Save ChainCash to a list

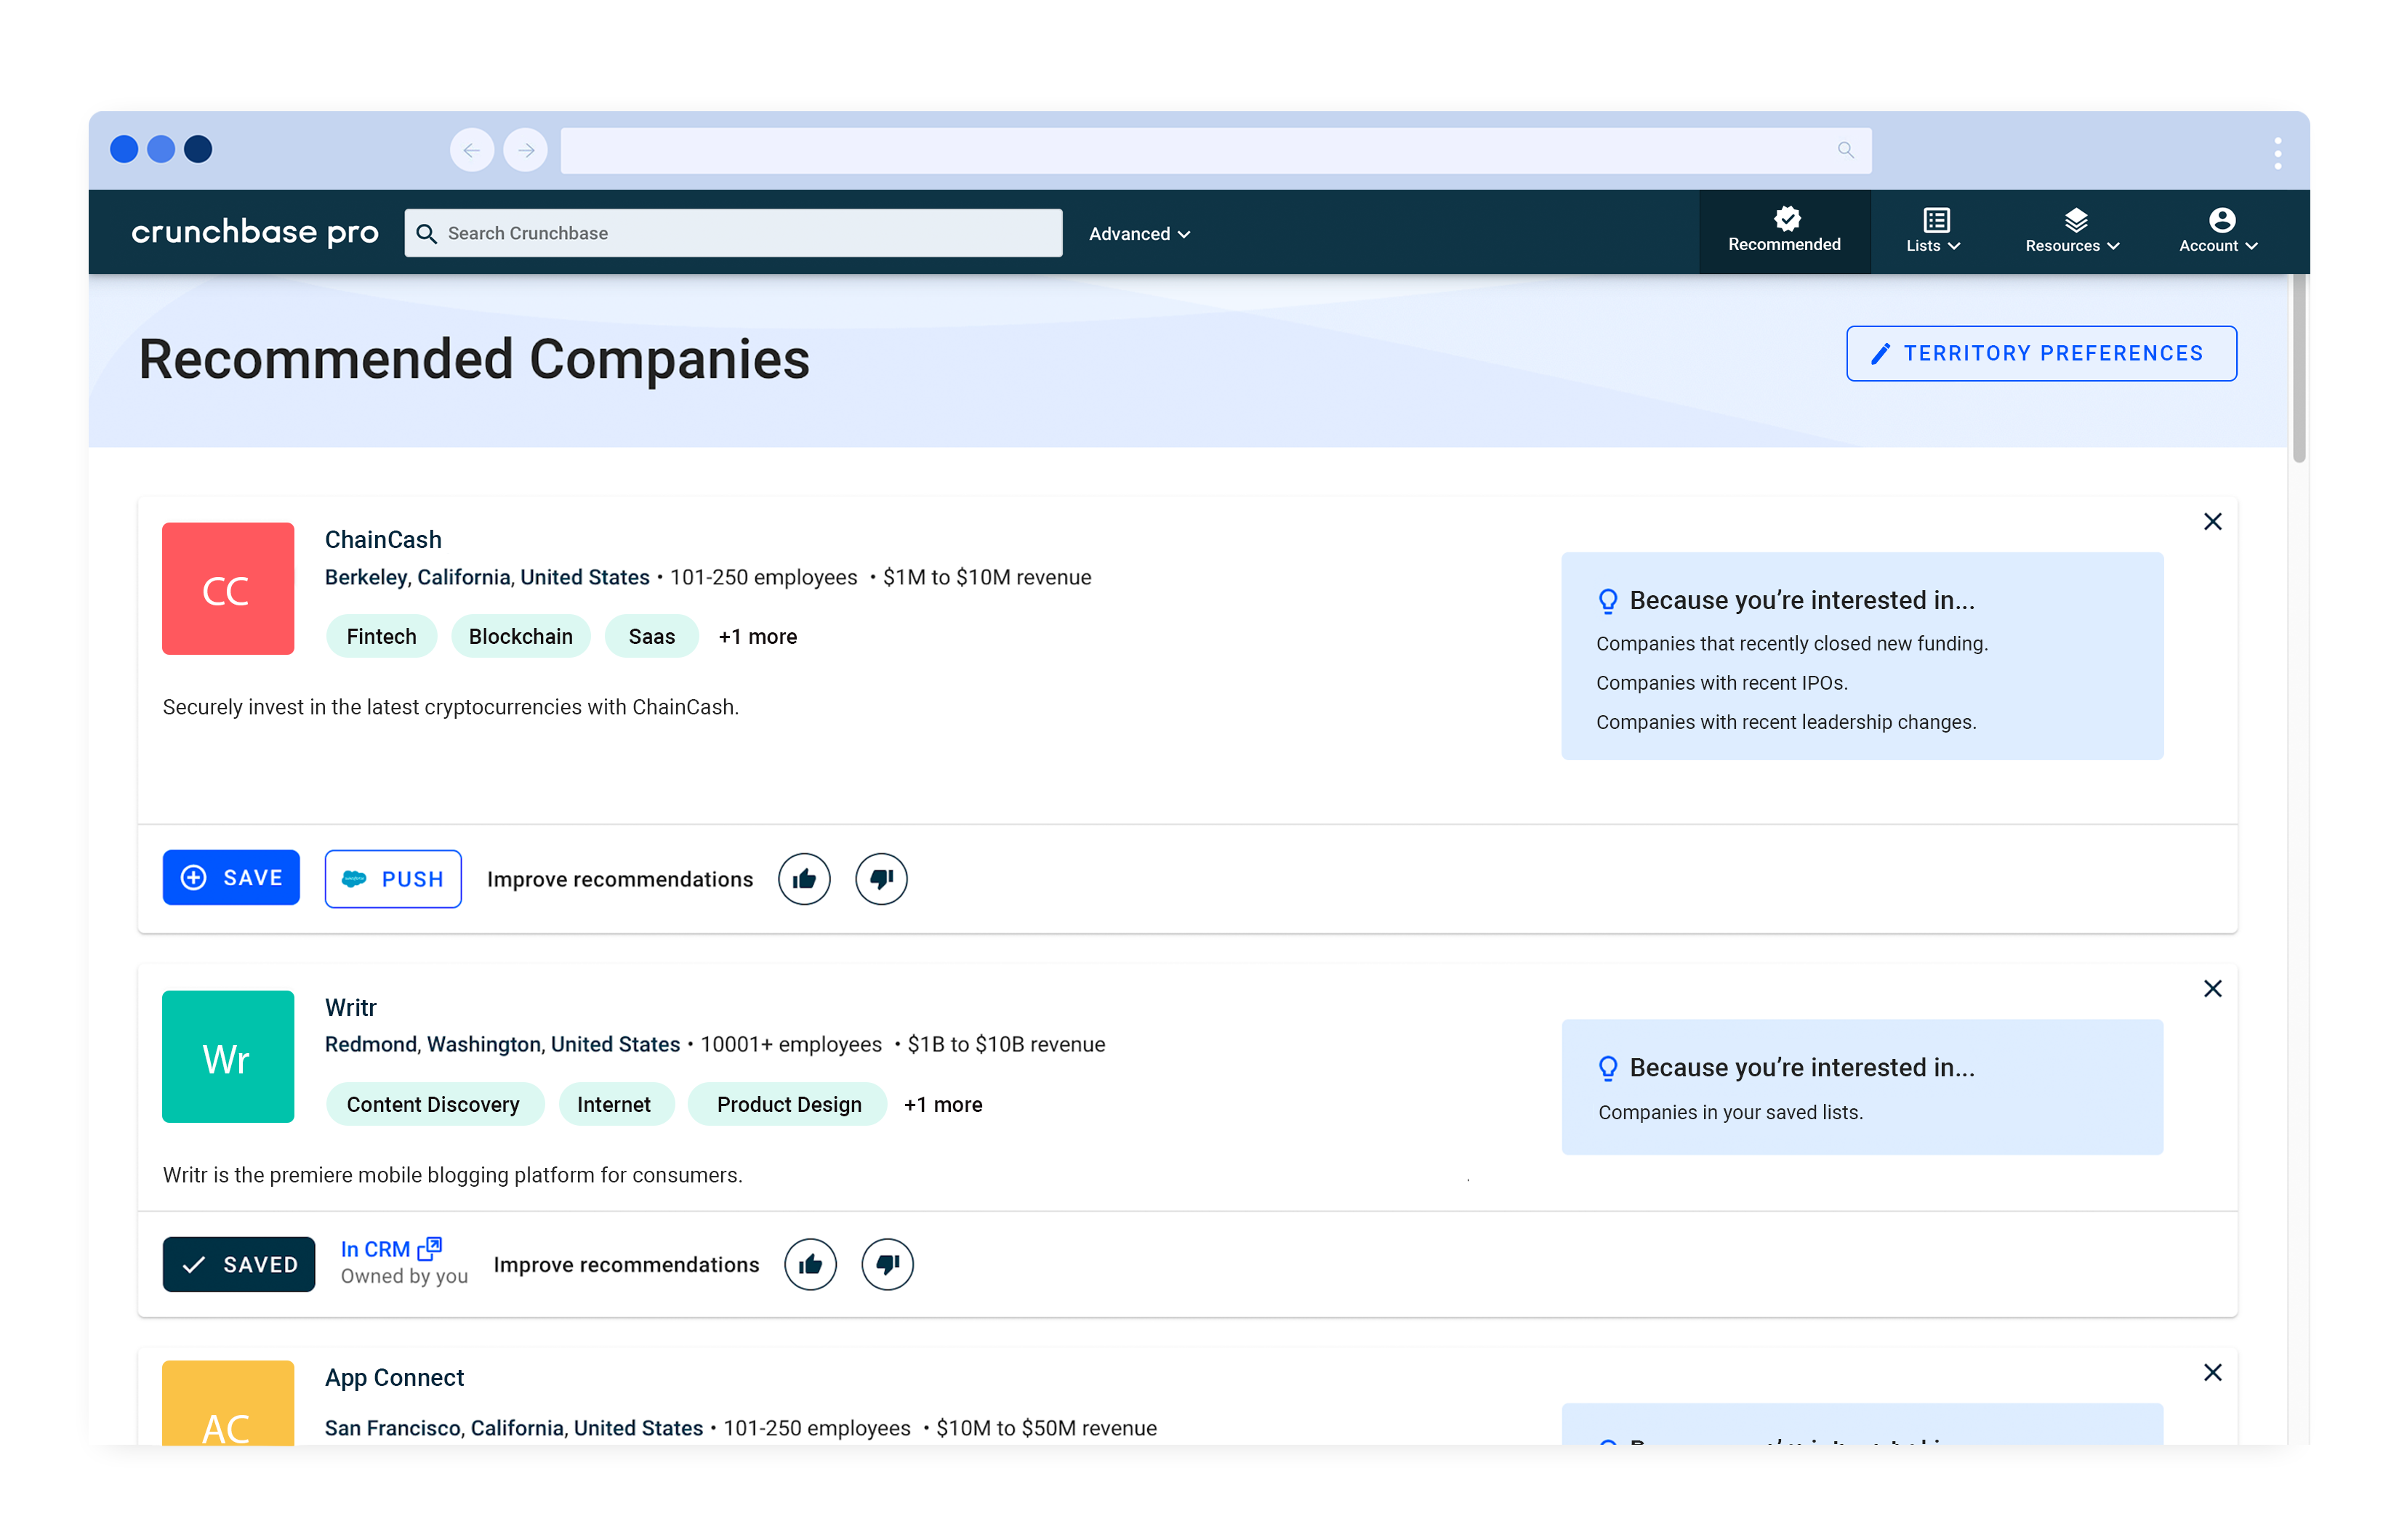tap(231, 878)
